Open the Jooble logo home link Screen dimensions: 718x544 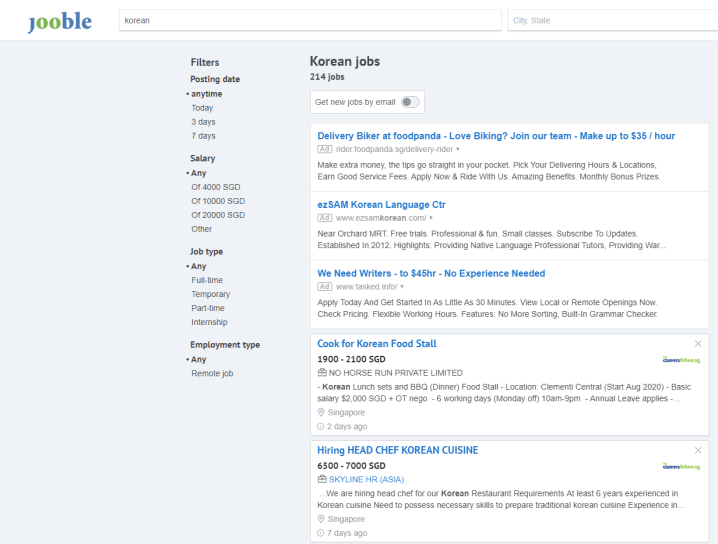[60, 22]
